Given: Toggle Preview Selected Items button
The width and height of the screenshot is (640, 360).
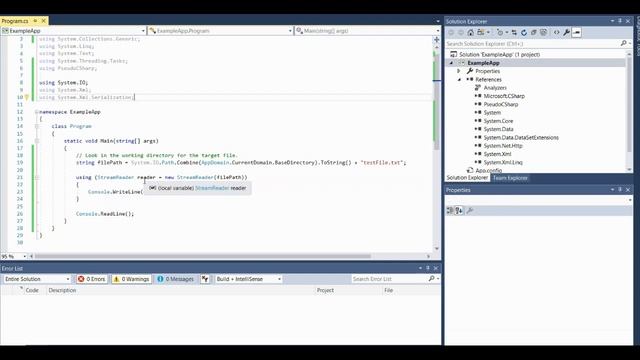Looking at the screenshot, I should [x=576, y=33].
